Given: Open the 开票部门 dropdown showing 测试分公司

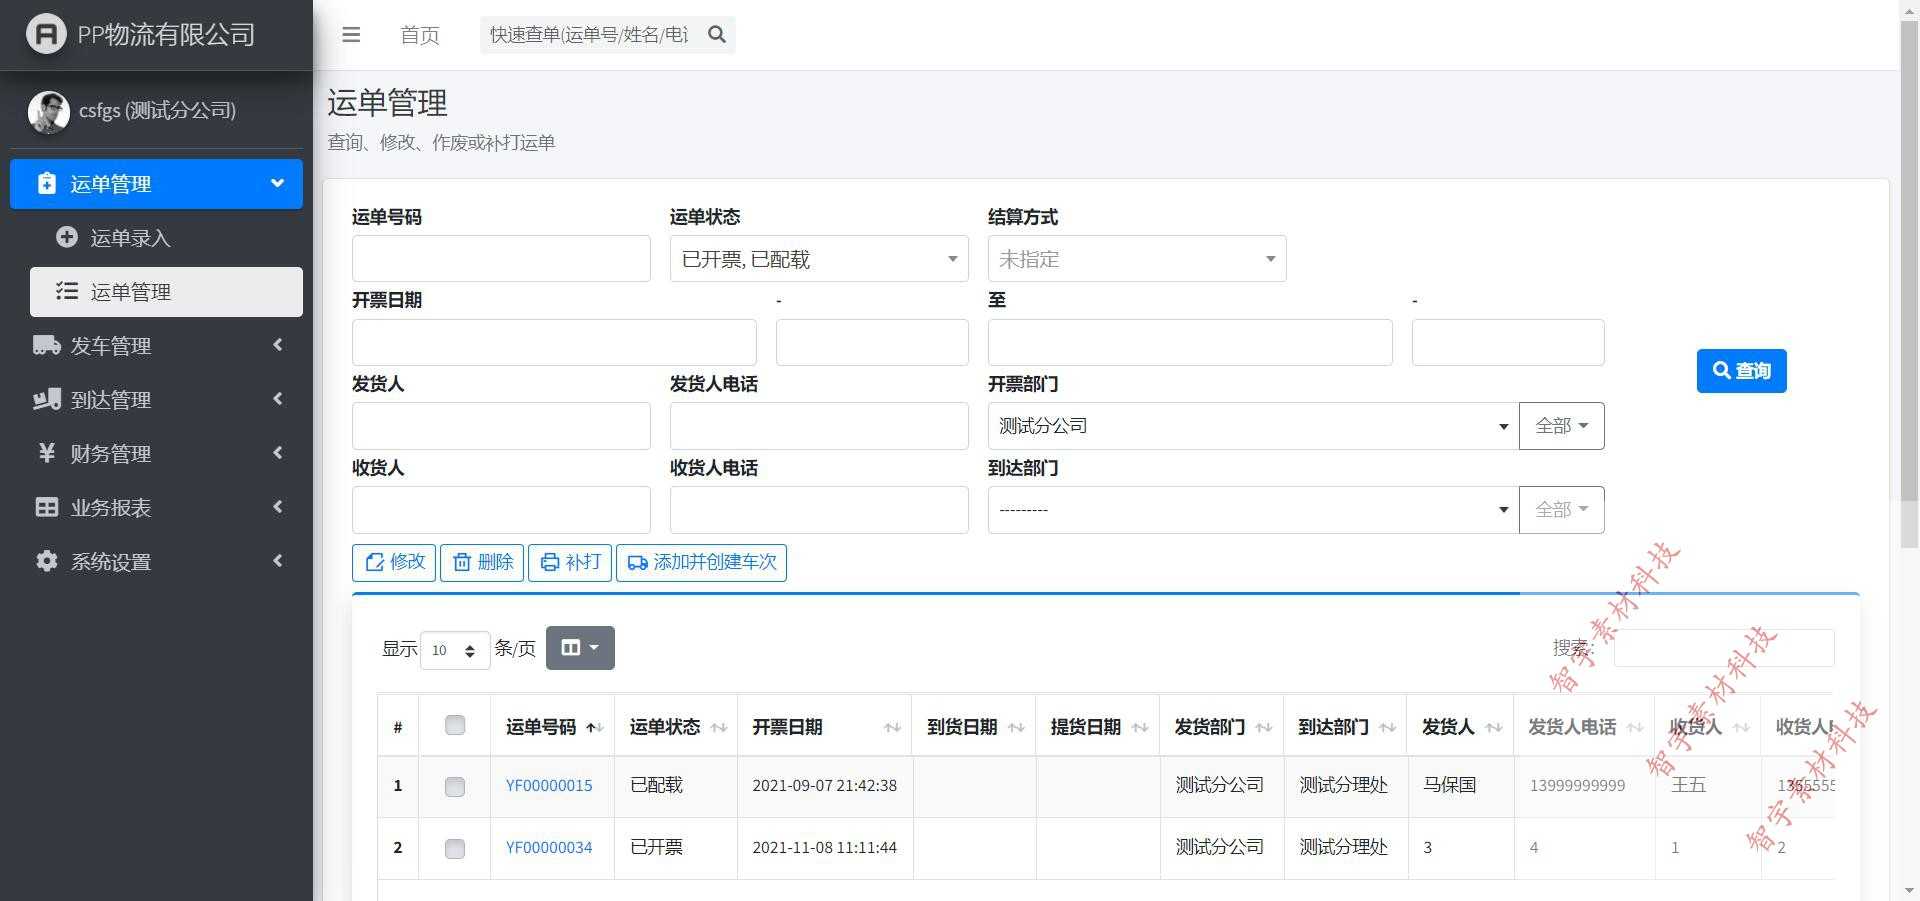Looking at the screenshot, I should [x=1253, y=426].
